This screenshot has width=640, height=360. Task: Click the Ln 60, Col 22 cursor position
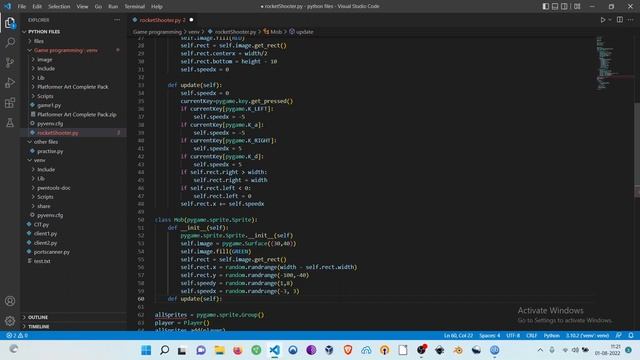pos(458,335)
